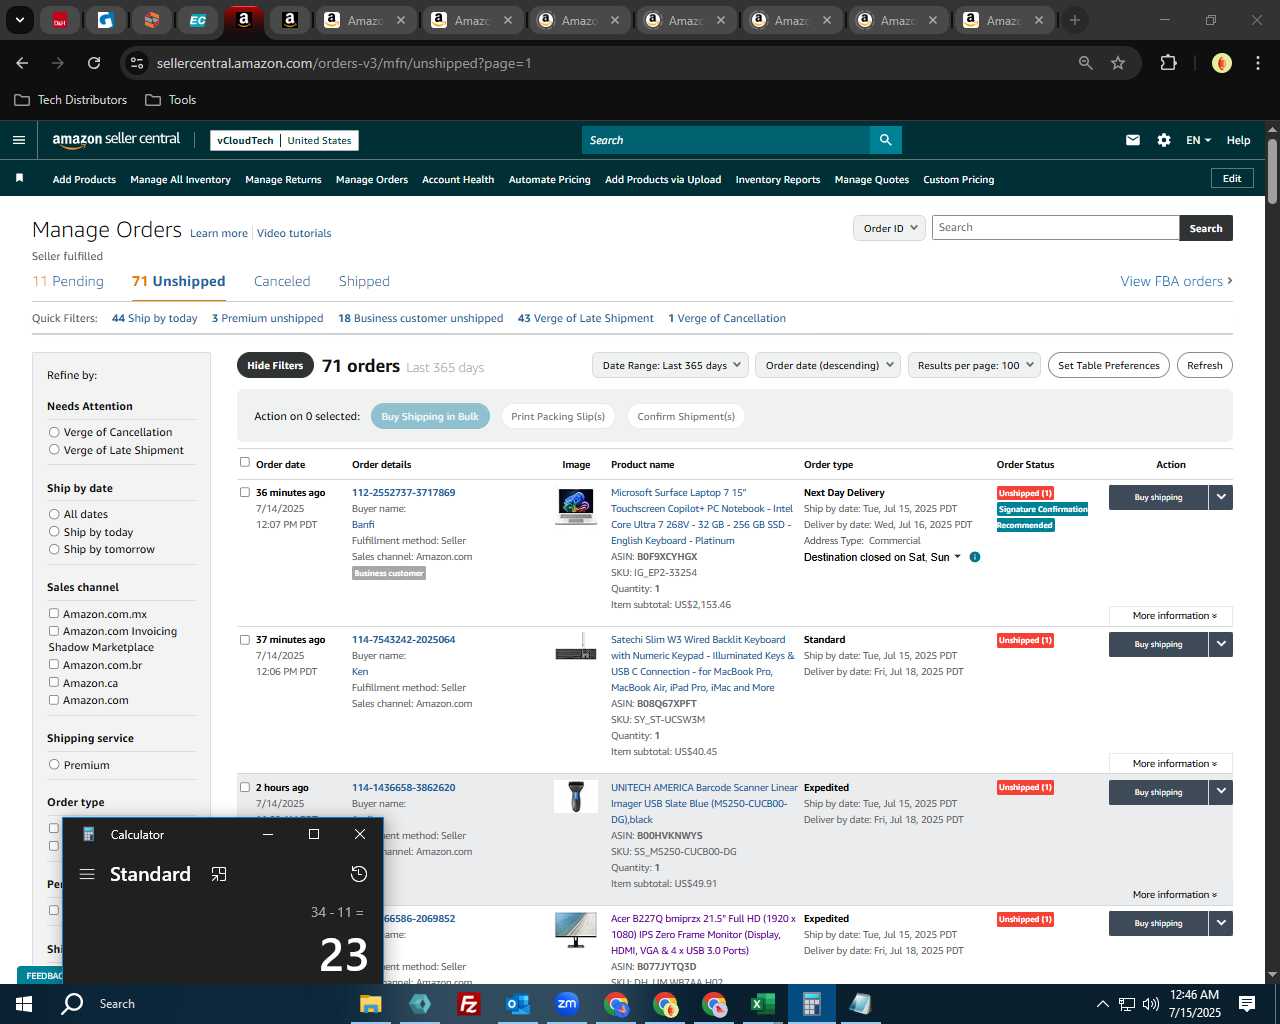Click the destination closed info icon
Viewport: 1280px width, 1024px height.
pyautogui.click(x=974, y=557)
